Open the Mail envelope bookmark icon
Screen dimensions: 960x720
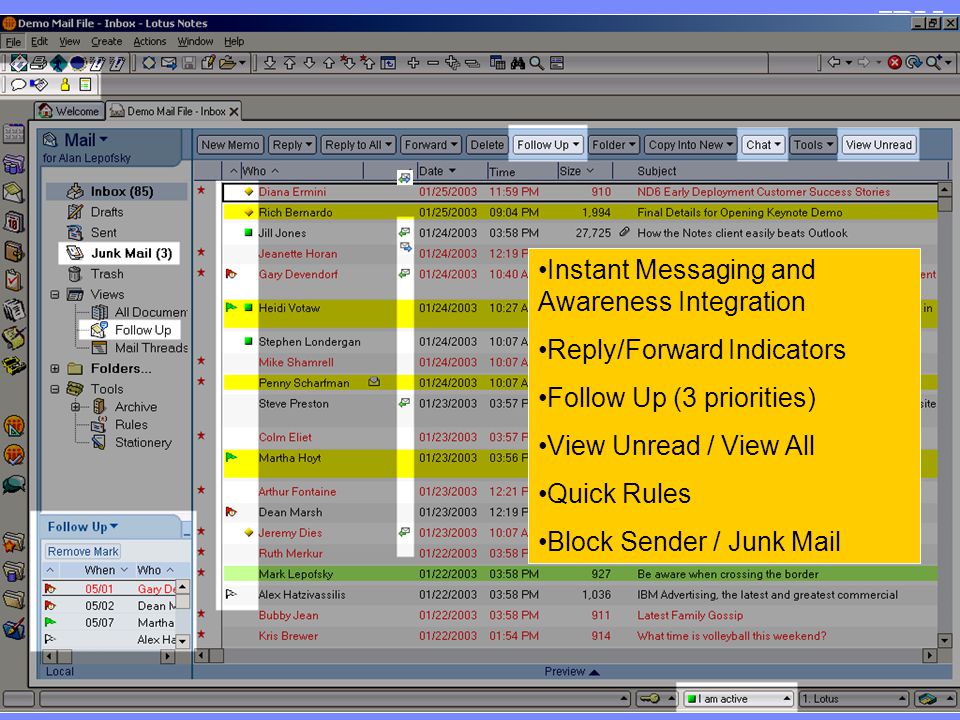click(13, 193)
